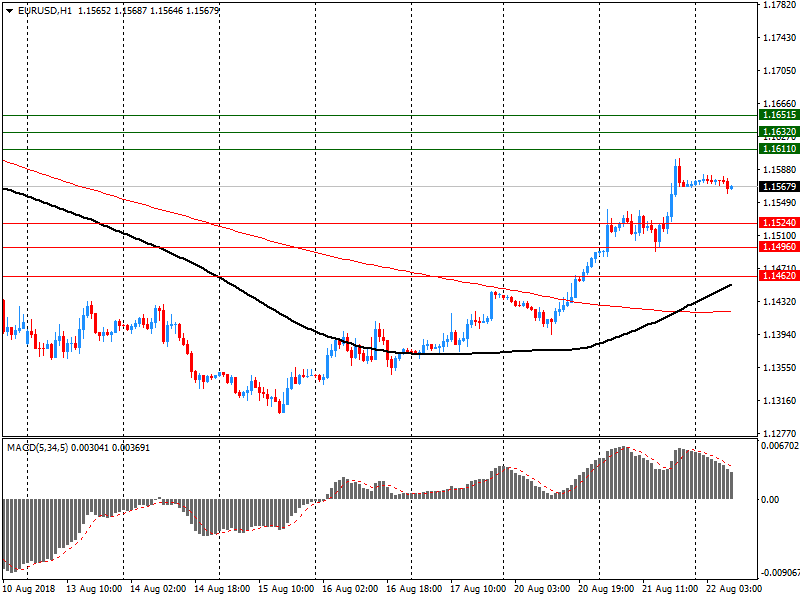
Task: Click the 1.15880 price scale value
Action: (780, 170)
